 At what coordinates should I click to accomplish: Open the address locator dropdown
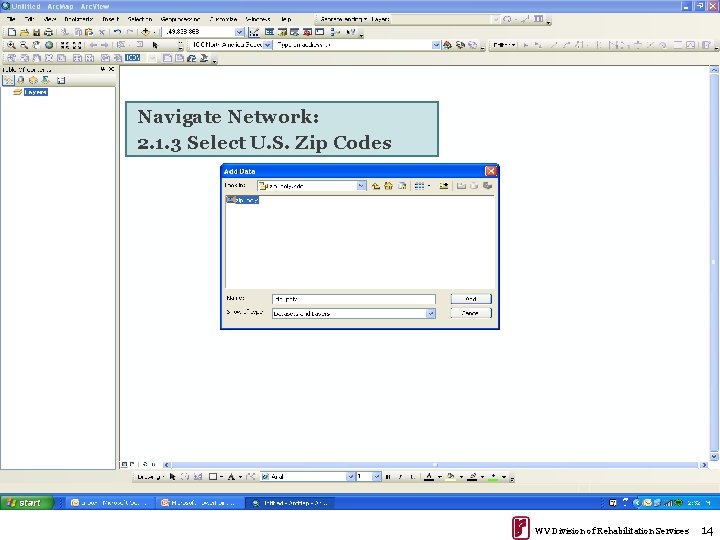(x=267, y=45)
